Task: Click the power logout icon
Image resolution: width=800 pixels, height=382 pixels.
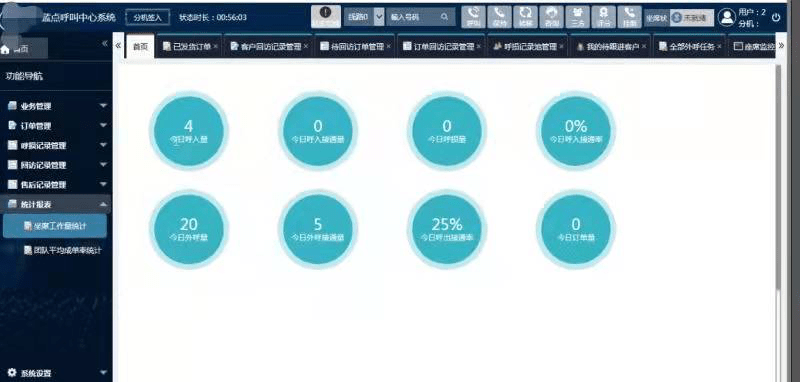Action: pos(776,17)
